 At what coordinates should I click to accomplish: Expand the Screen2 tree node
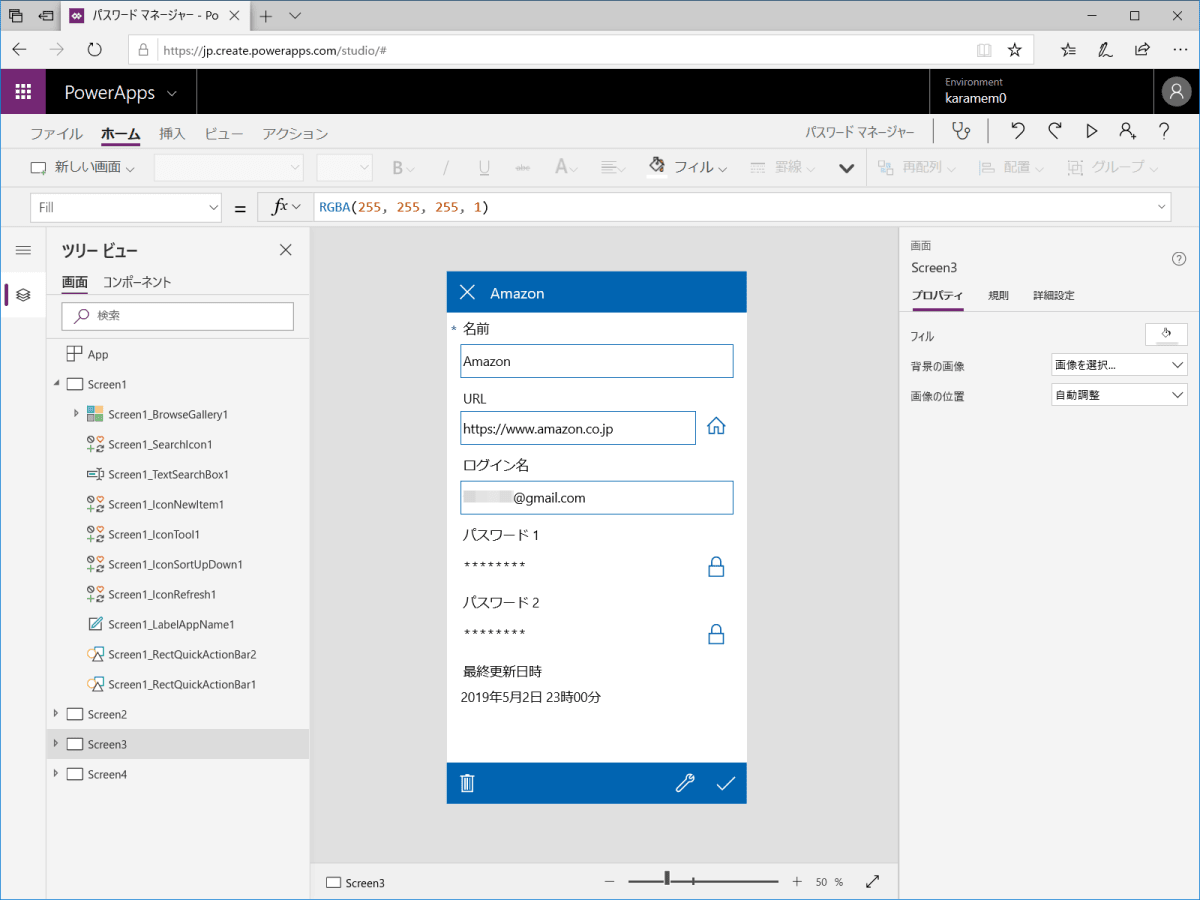coord(56,714)
